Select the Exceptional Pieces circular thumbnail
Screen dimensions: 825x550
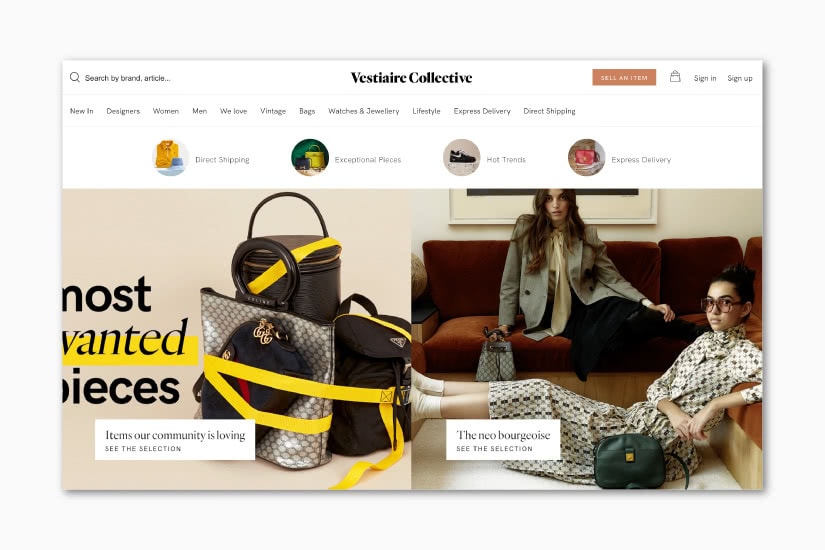[310, 157]
